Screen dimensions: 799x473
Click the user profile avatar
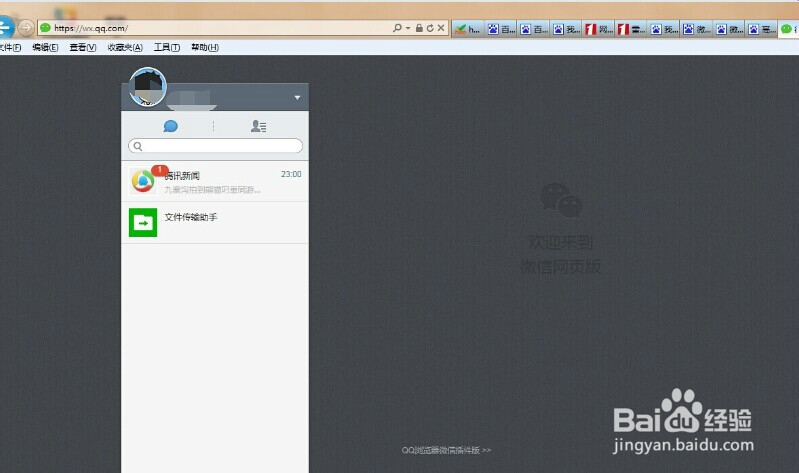point(148,87)
